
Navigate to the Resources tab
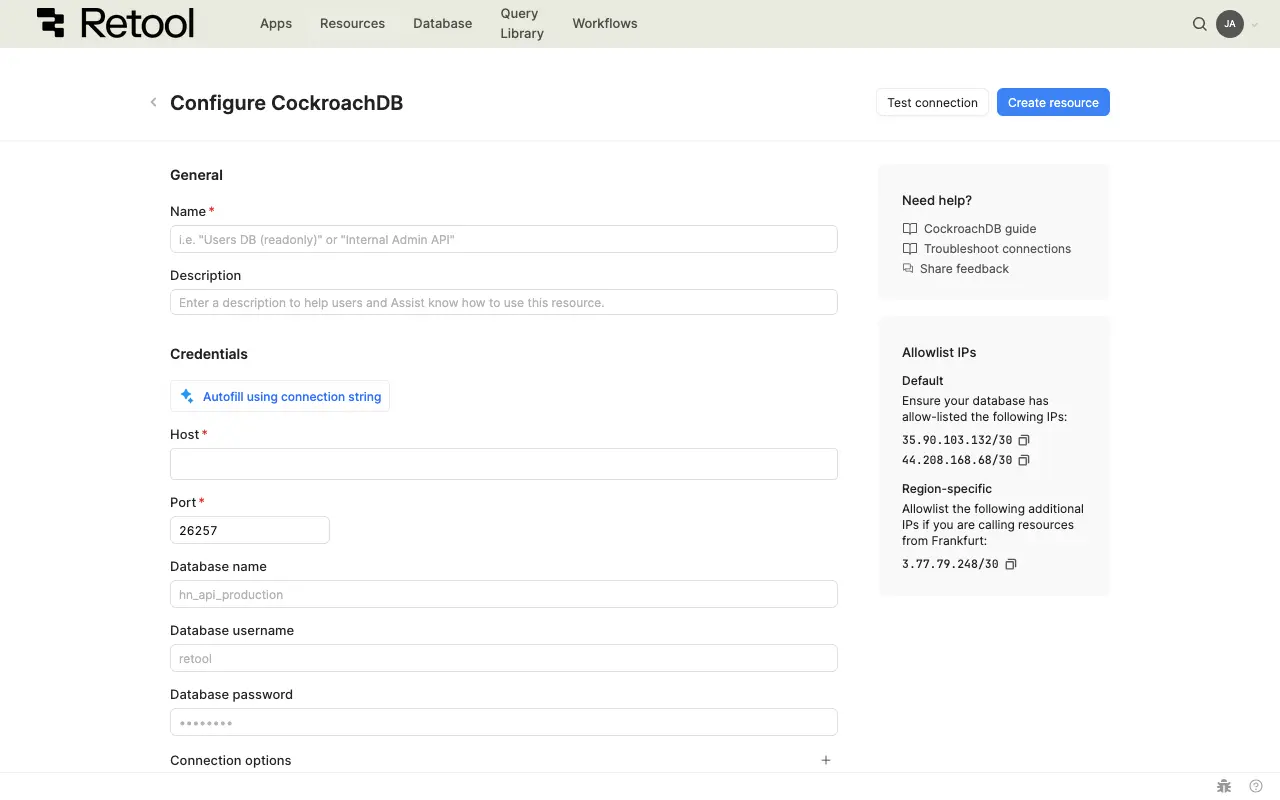[x=352, y=23]
